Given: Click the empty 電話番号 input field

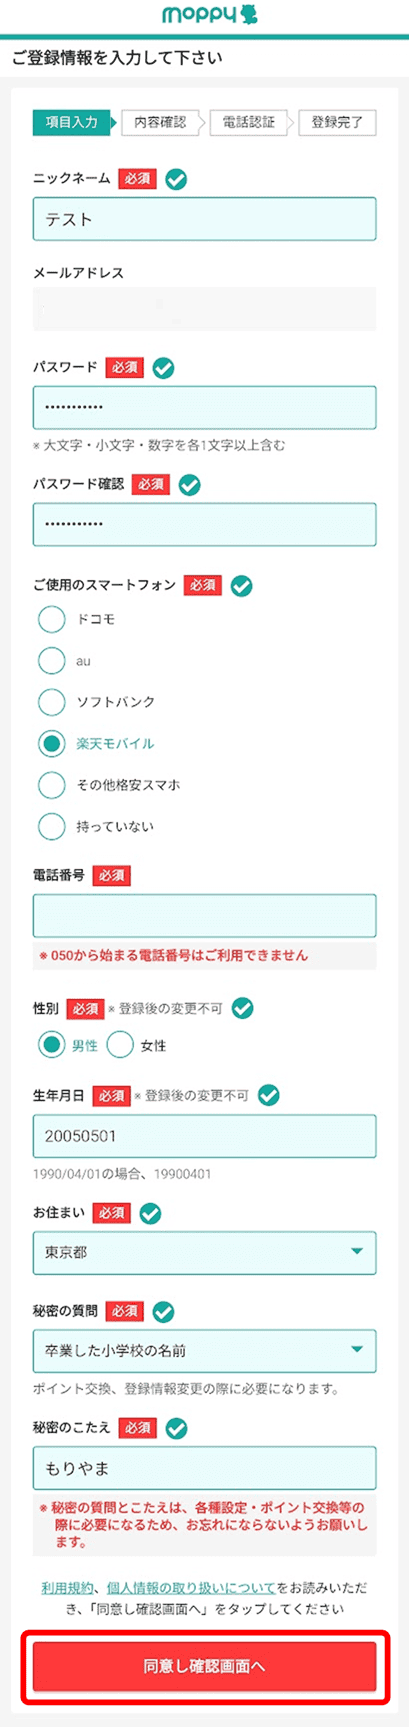Looking at the screenshot, I should click(204, 916).
